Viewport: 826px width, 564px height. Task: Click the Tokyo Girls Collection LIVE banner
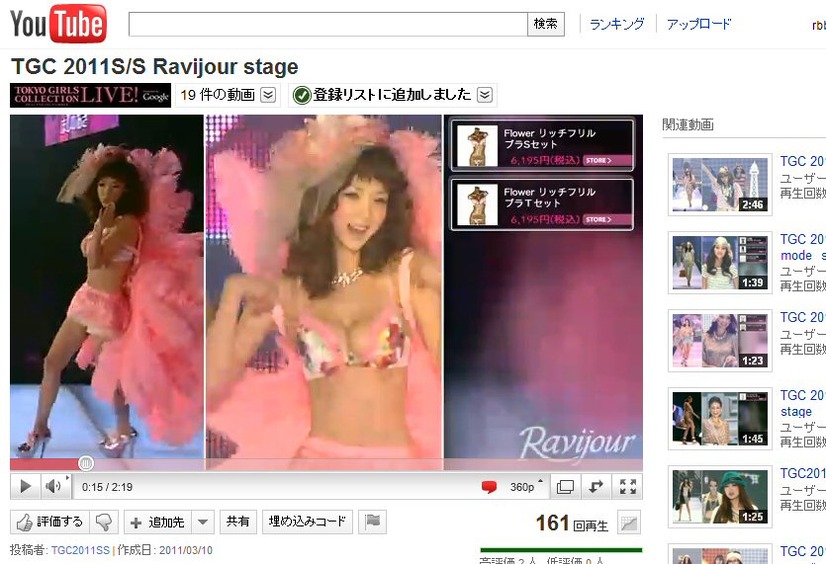[91, 95]
